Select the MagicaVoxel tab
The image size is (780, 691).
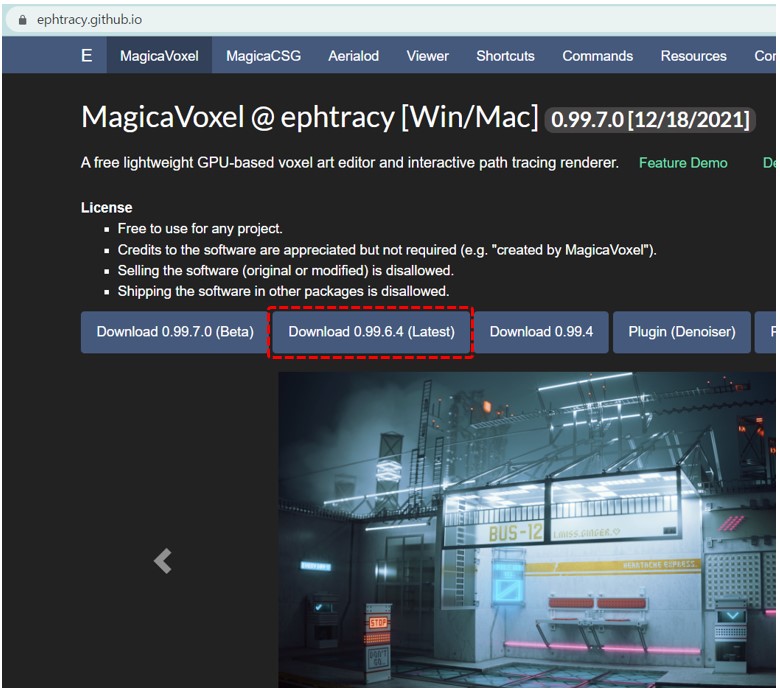coord(159,56)
